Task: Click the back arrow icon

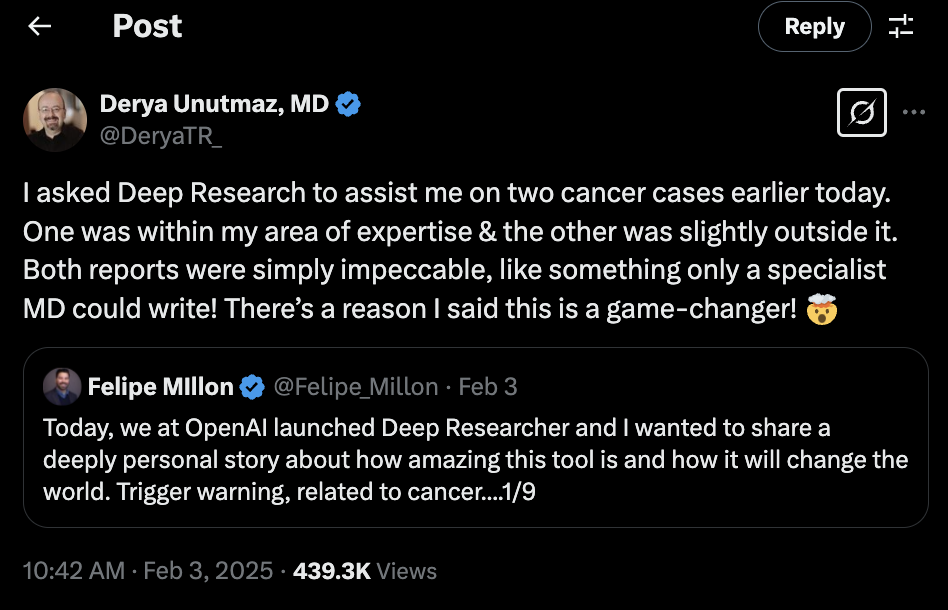Action: 40,27
